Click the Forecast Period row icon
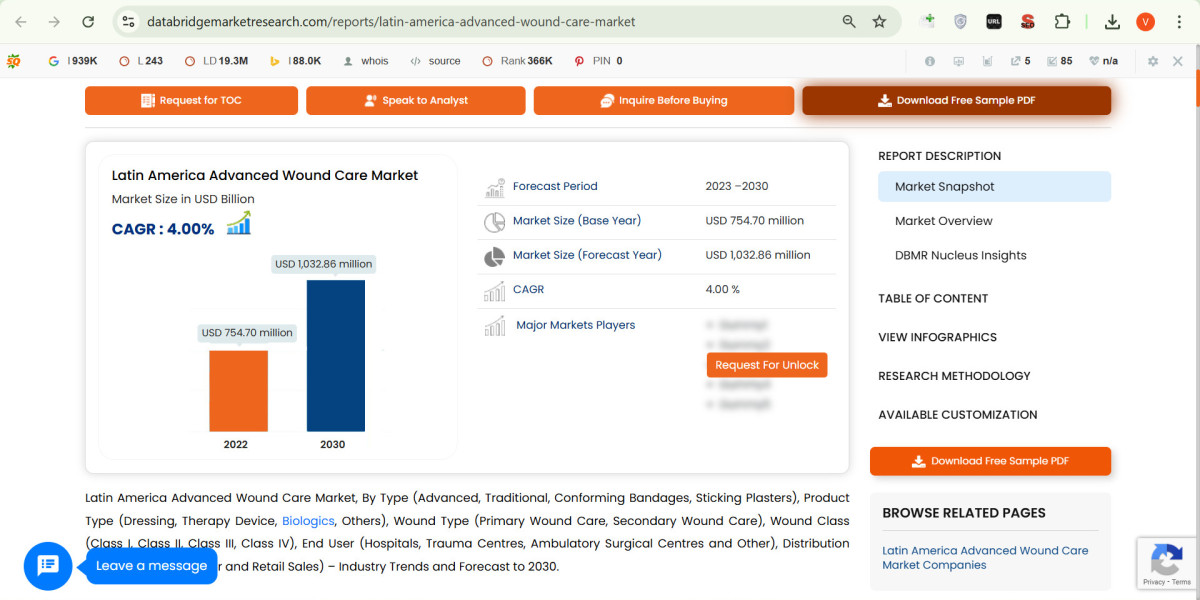 tap(494, 187)
